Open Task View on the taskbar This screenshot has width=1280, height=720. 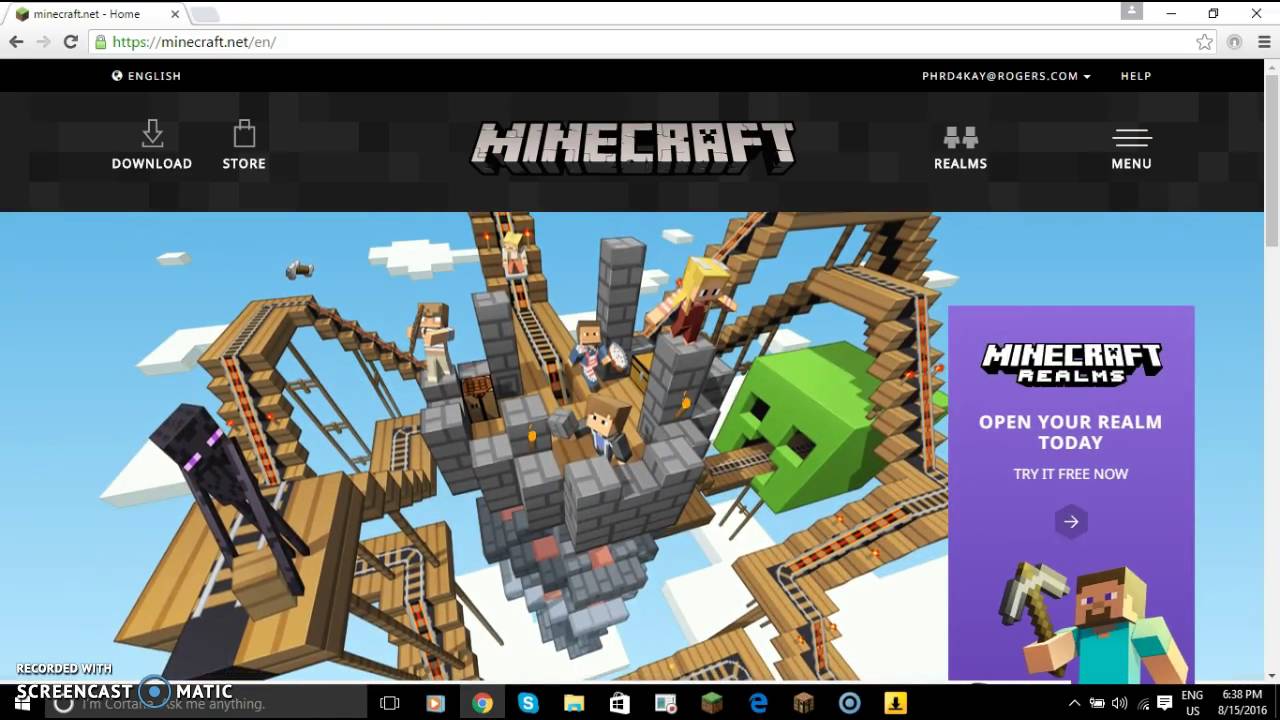pos(390,703)
